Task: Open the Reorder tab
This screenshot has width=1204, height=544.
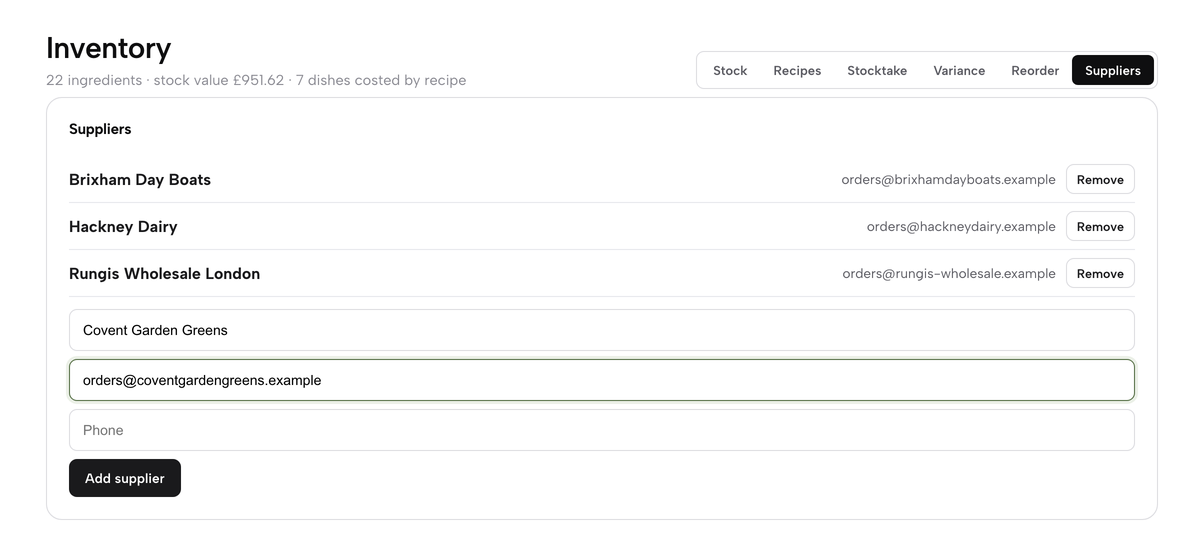Action: tap(1035, 70)
